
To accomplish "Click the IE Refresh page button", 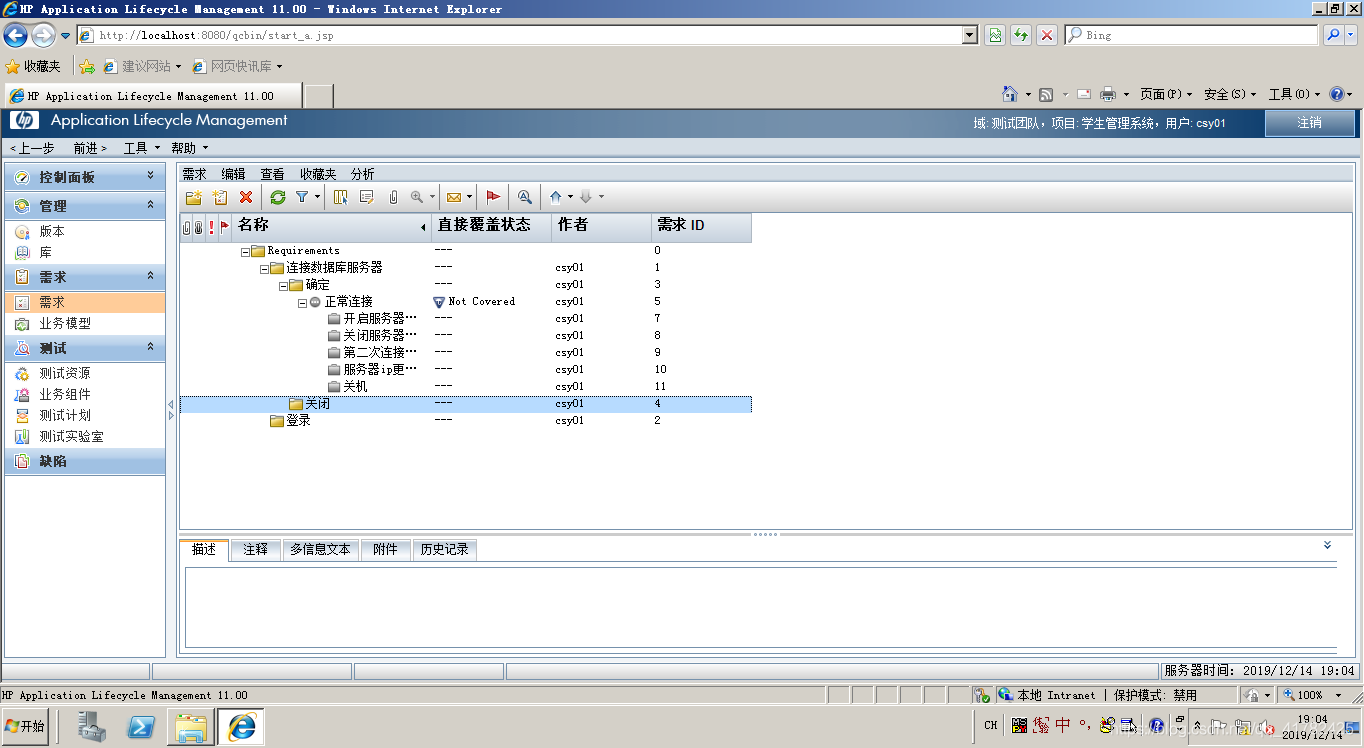I will point(1021,35).
